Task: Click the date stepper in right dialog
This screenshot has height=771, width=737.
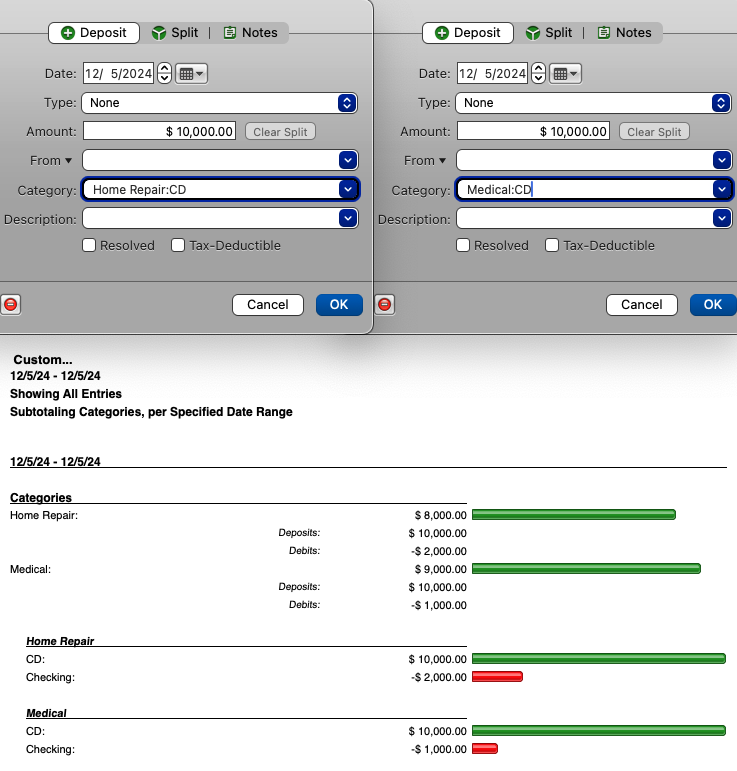Action: 538,73
